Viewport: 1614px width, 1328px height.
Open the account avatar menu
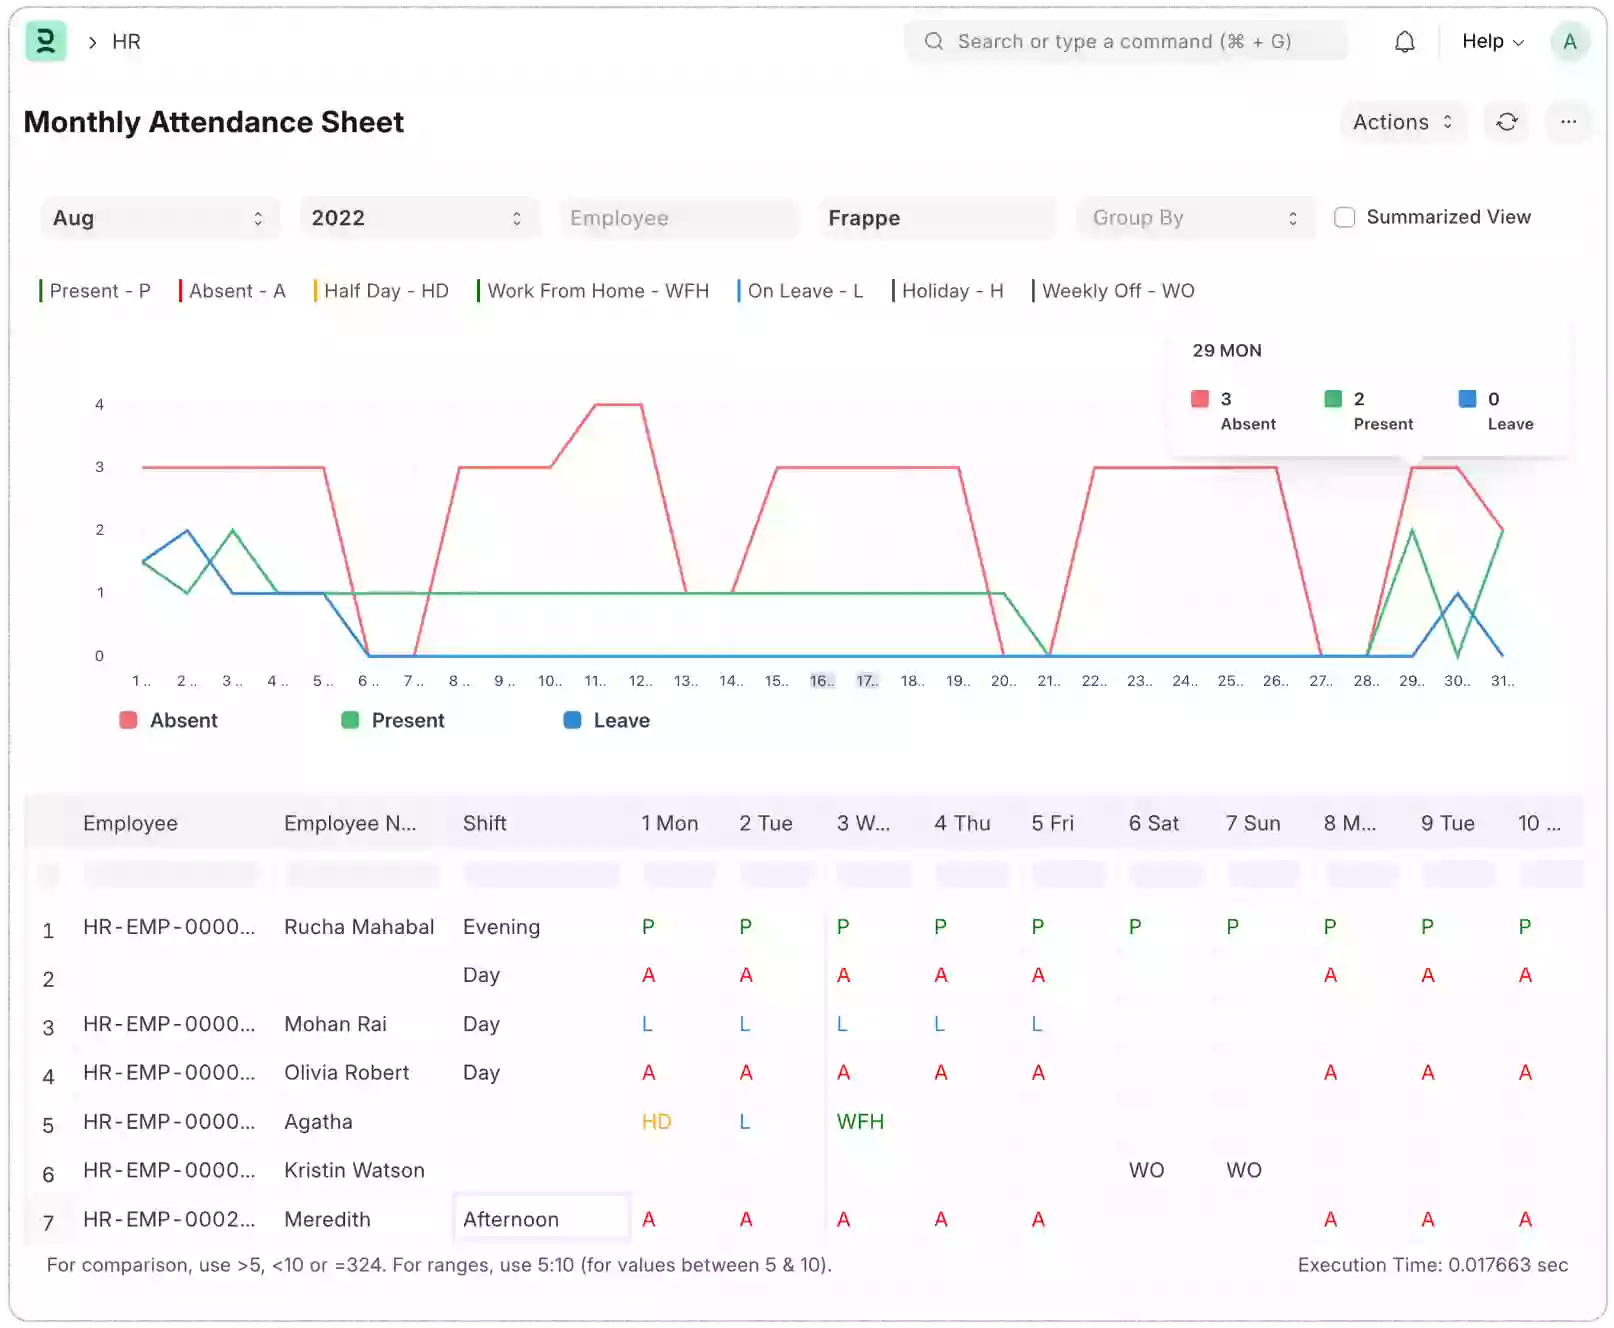(1569, 41)
